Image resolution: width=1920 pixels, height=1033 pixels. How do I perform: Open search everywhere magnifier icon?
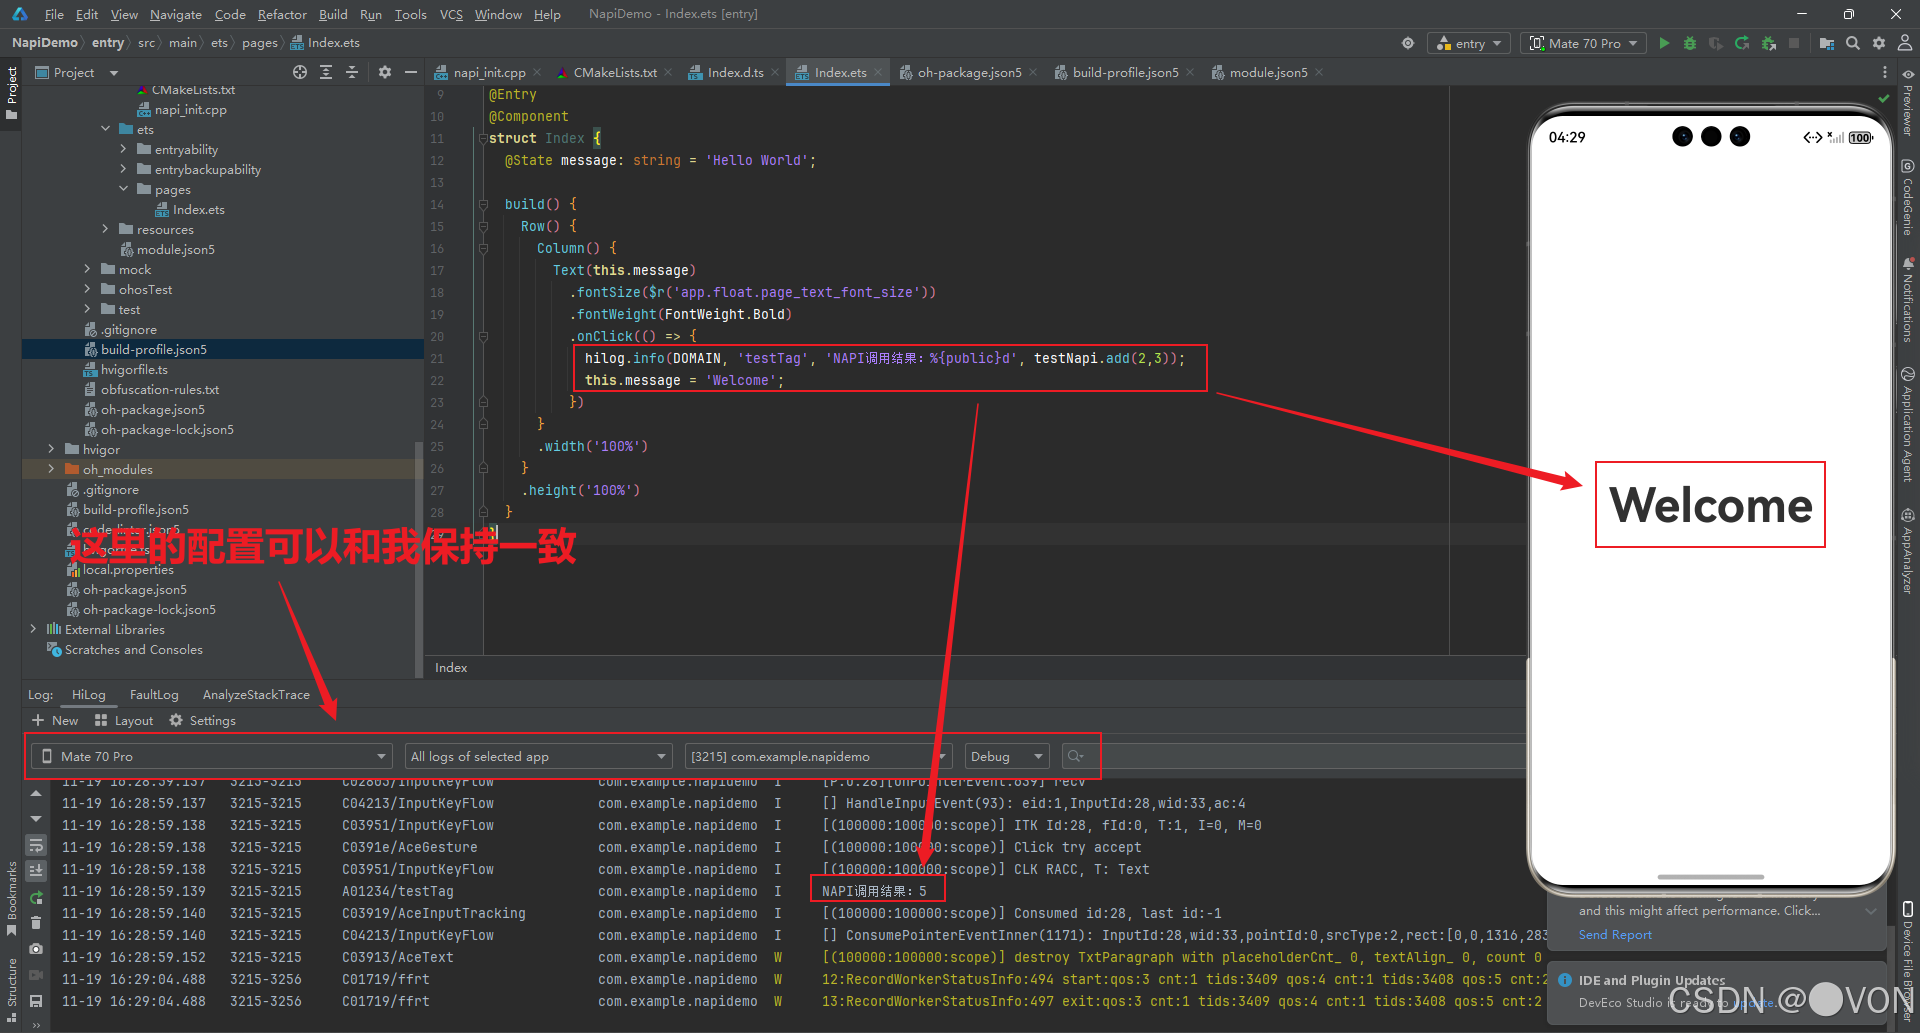[1853, 43]
